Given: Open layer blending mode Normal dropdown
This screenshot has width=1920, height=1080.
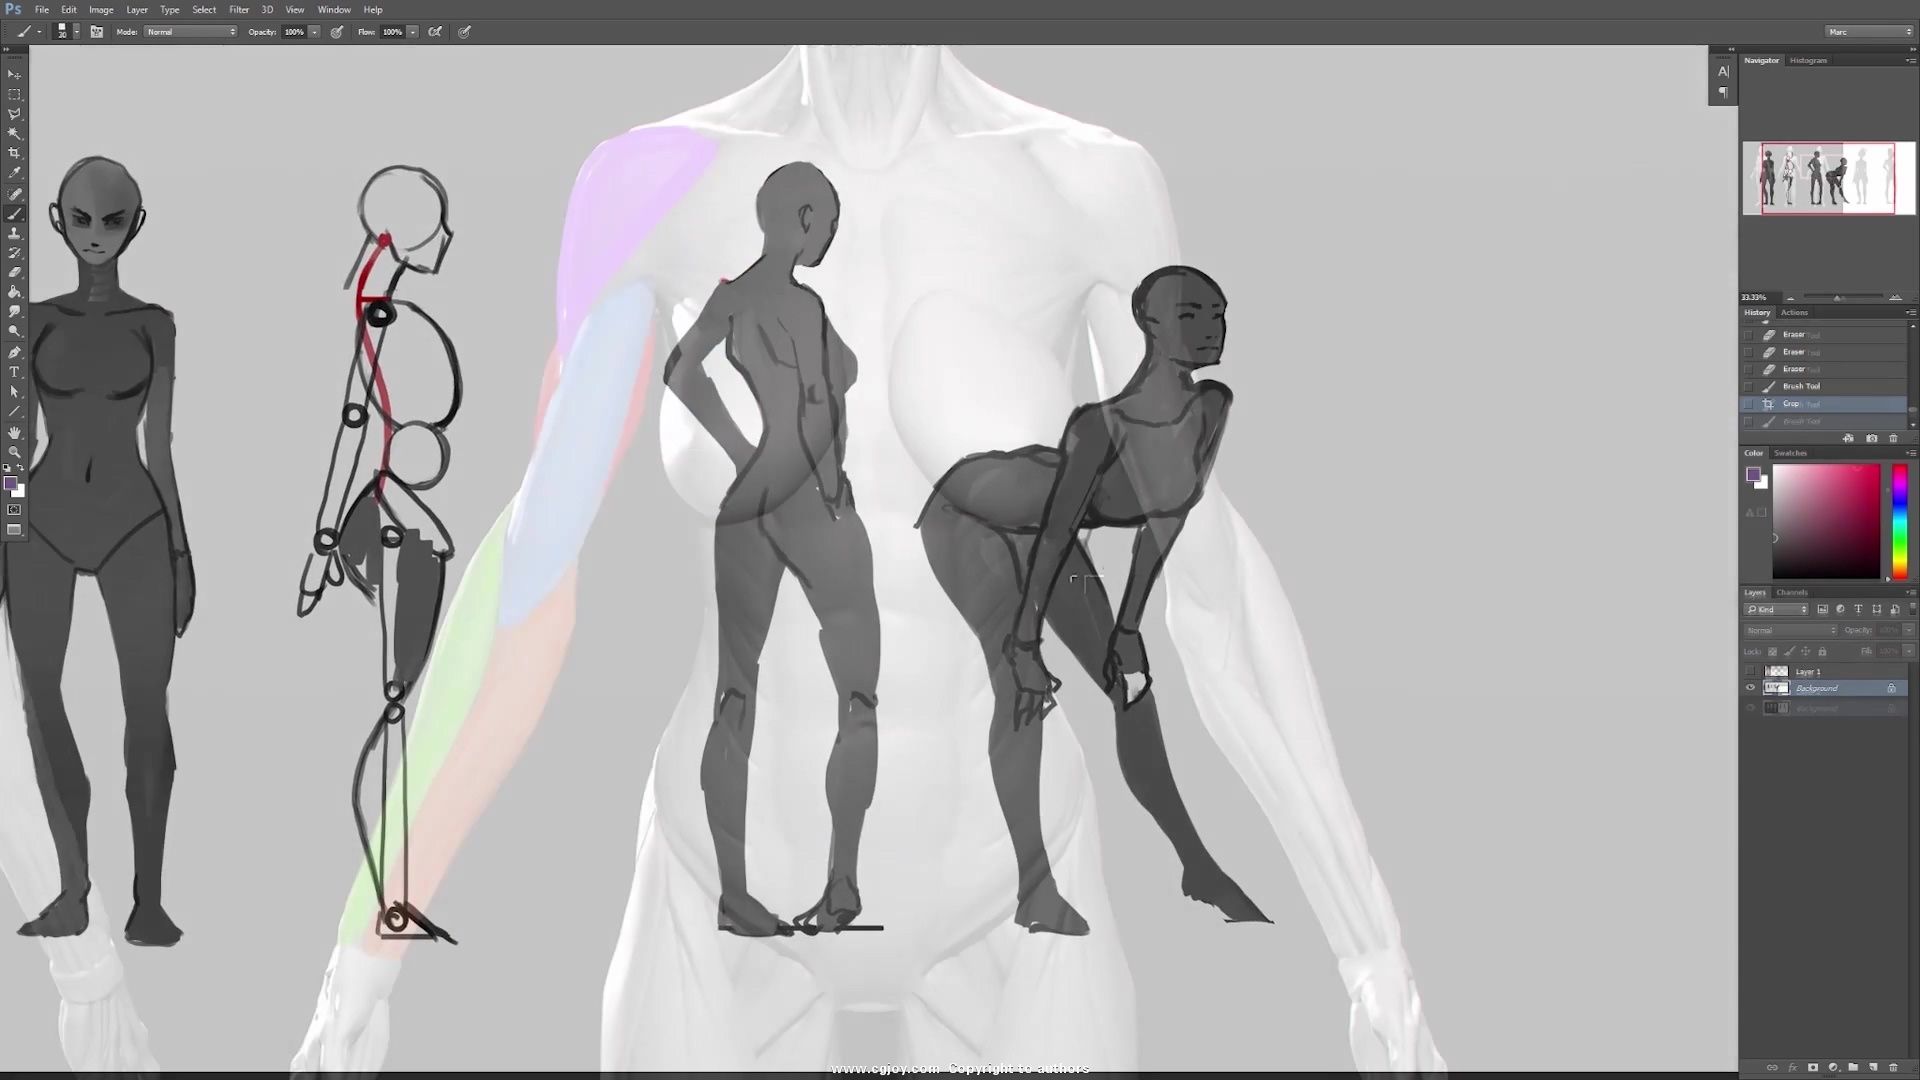Looking at the screenshot, I should click(1790, 630).
